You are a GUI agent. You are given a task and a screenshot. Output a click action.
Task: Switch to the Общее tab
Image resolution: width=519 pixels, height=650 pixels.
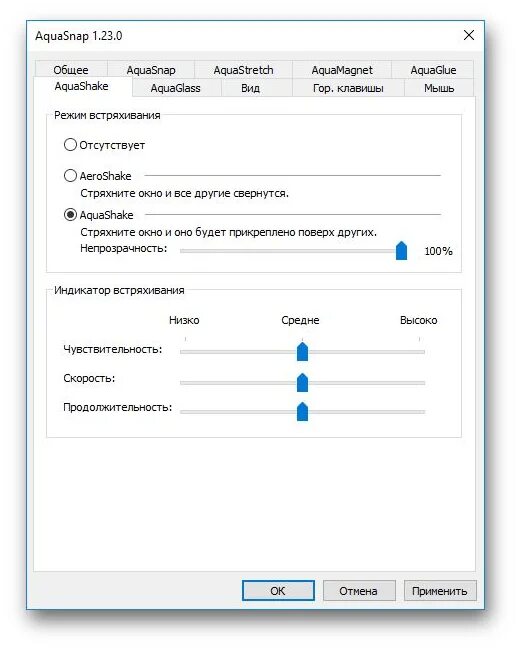(x=71, y=70)
